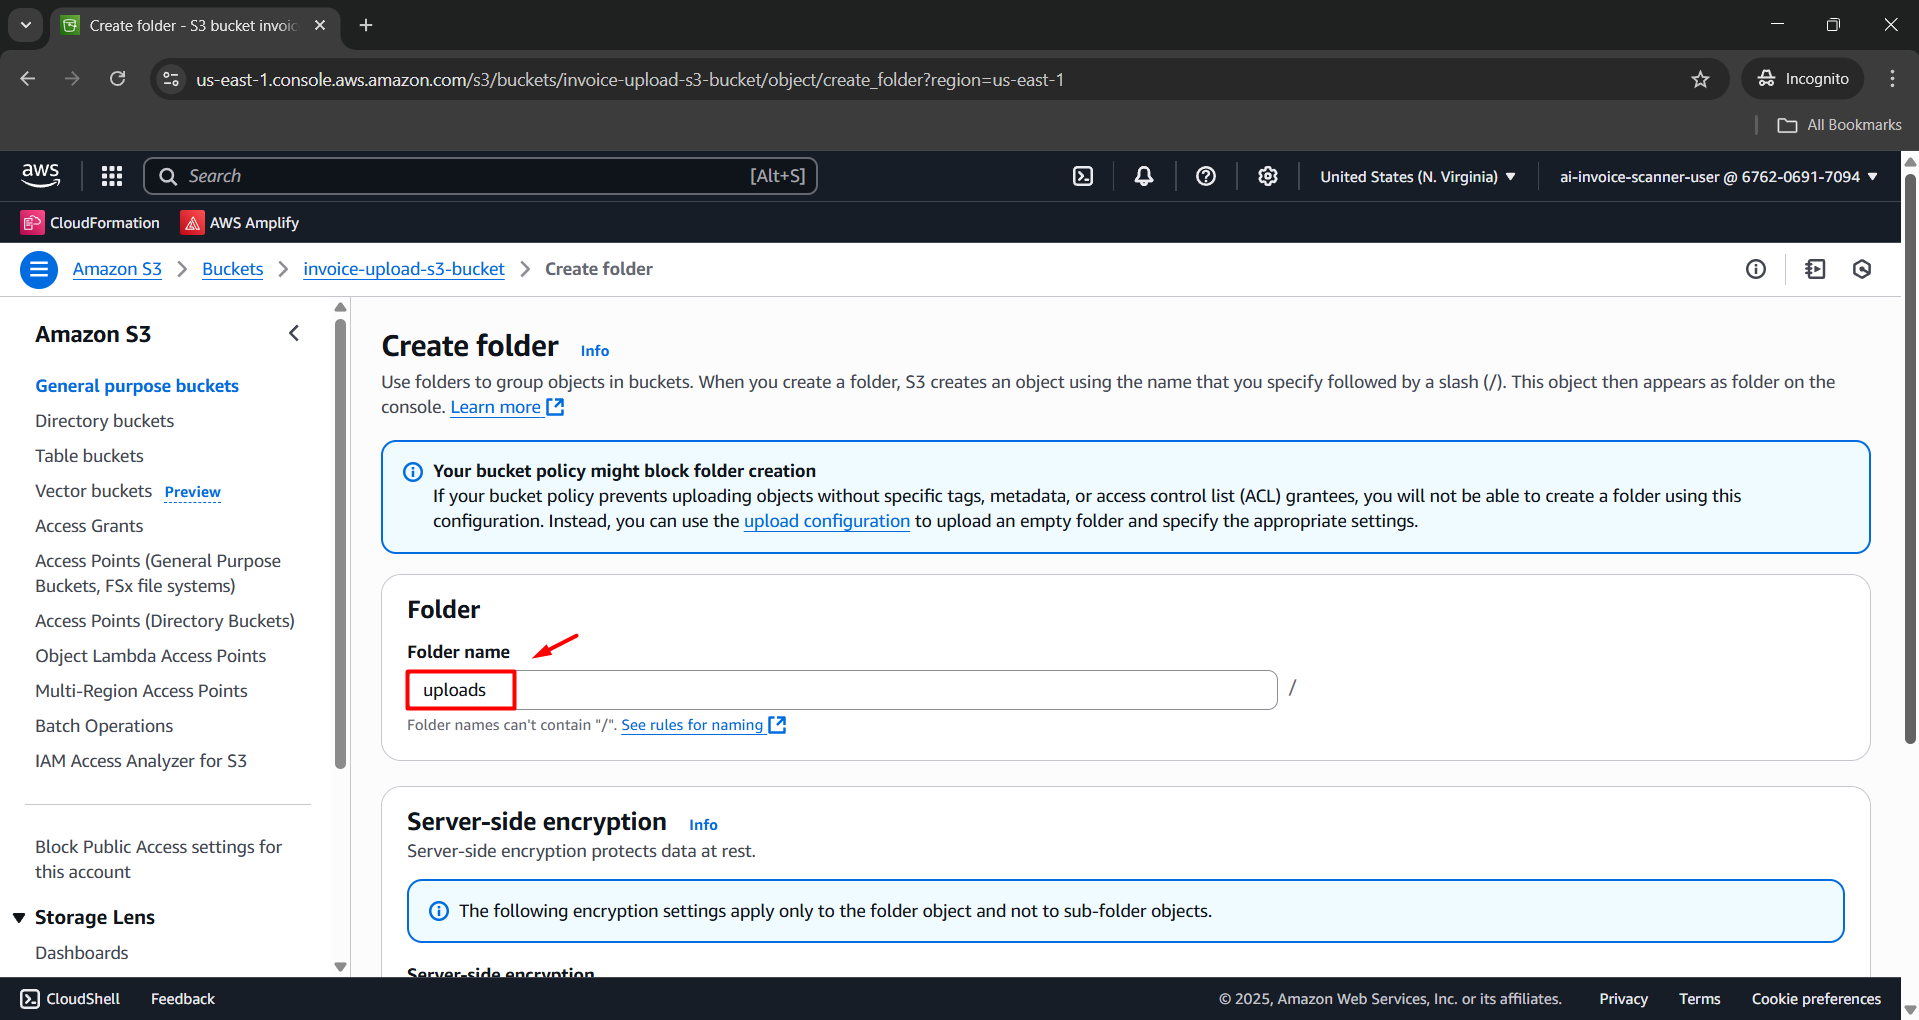This screenshot has height=1020, width=1919.
Task: Click the folder name field containing uploads
Action: click(x=459, y=689)
